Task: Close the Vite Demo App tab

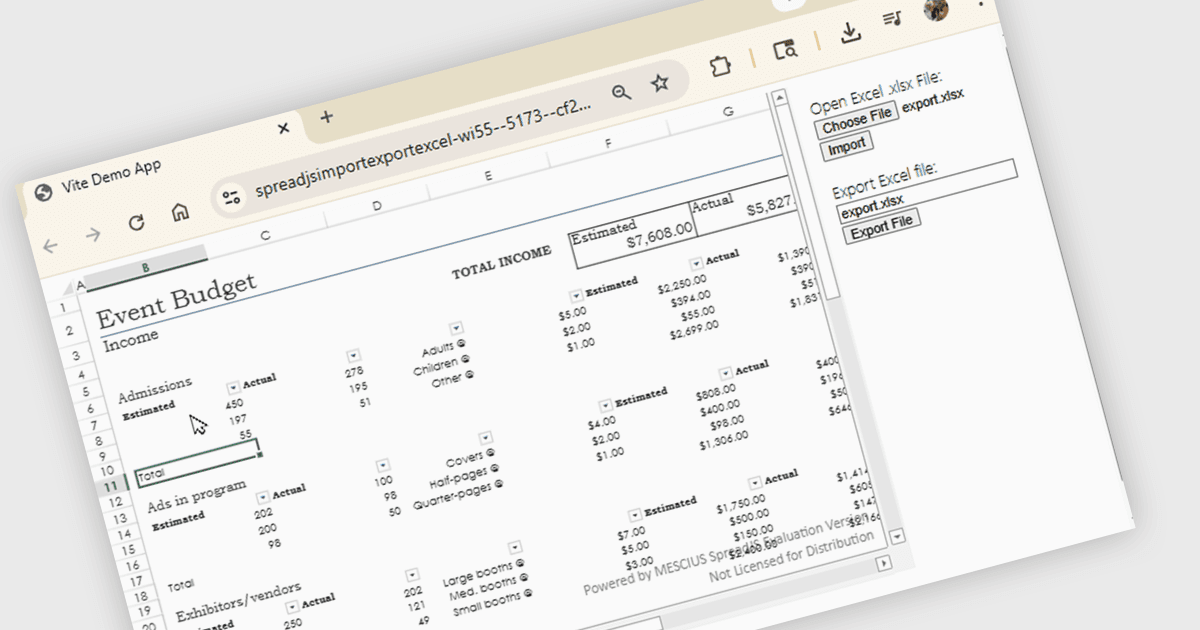Action: point(283,128)
